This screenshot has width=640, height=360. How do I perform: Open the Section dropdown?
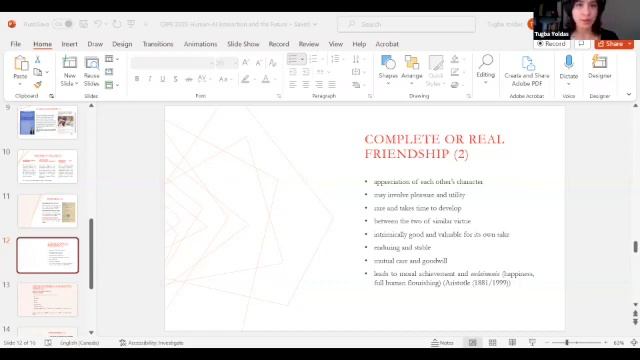(111, 85)
